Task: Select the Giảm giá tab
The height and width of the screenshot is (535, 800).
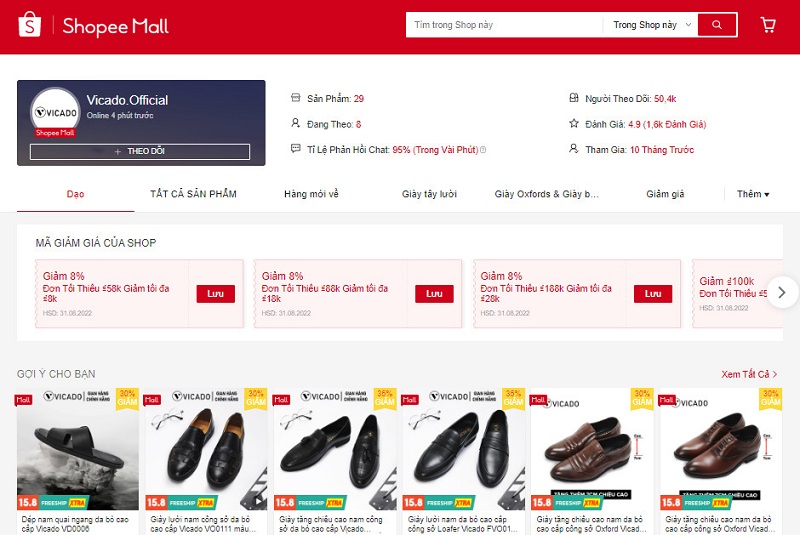Action: click(665, 194)
